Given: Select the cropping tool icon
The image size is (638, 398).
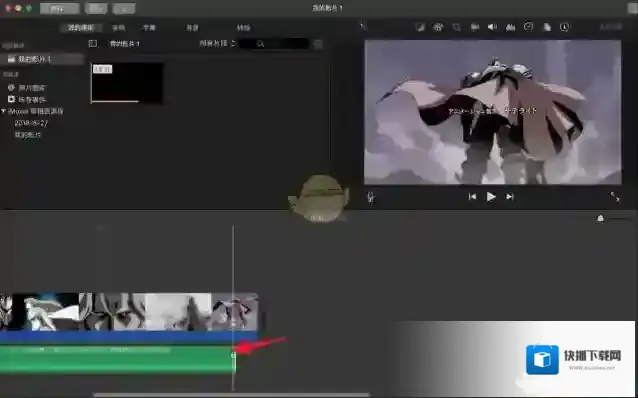Looking at the screenshot, I should (x=457, y=27).
